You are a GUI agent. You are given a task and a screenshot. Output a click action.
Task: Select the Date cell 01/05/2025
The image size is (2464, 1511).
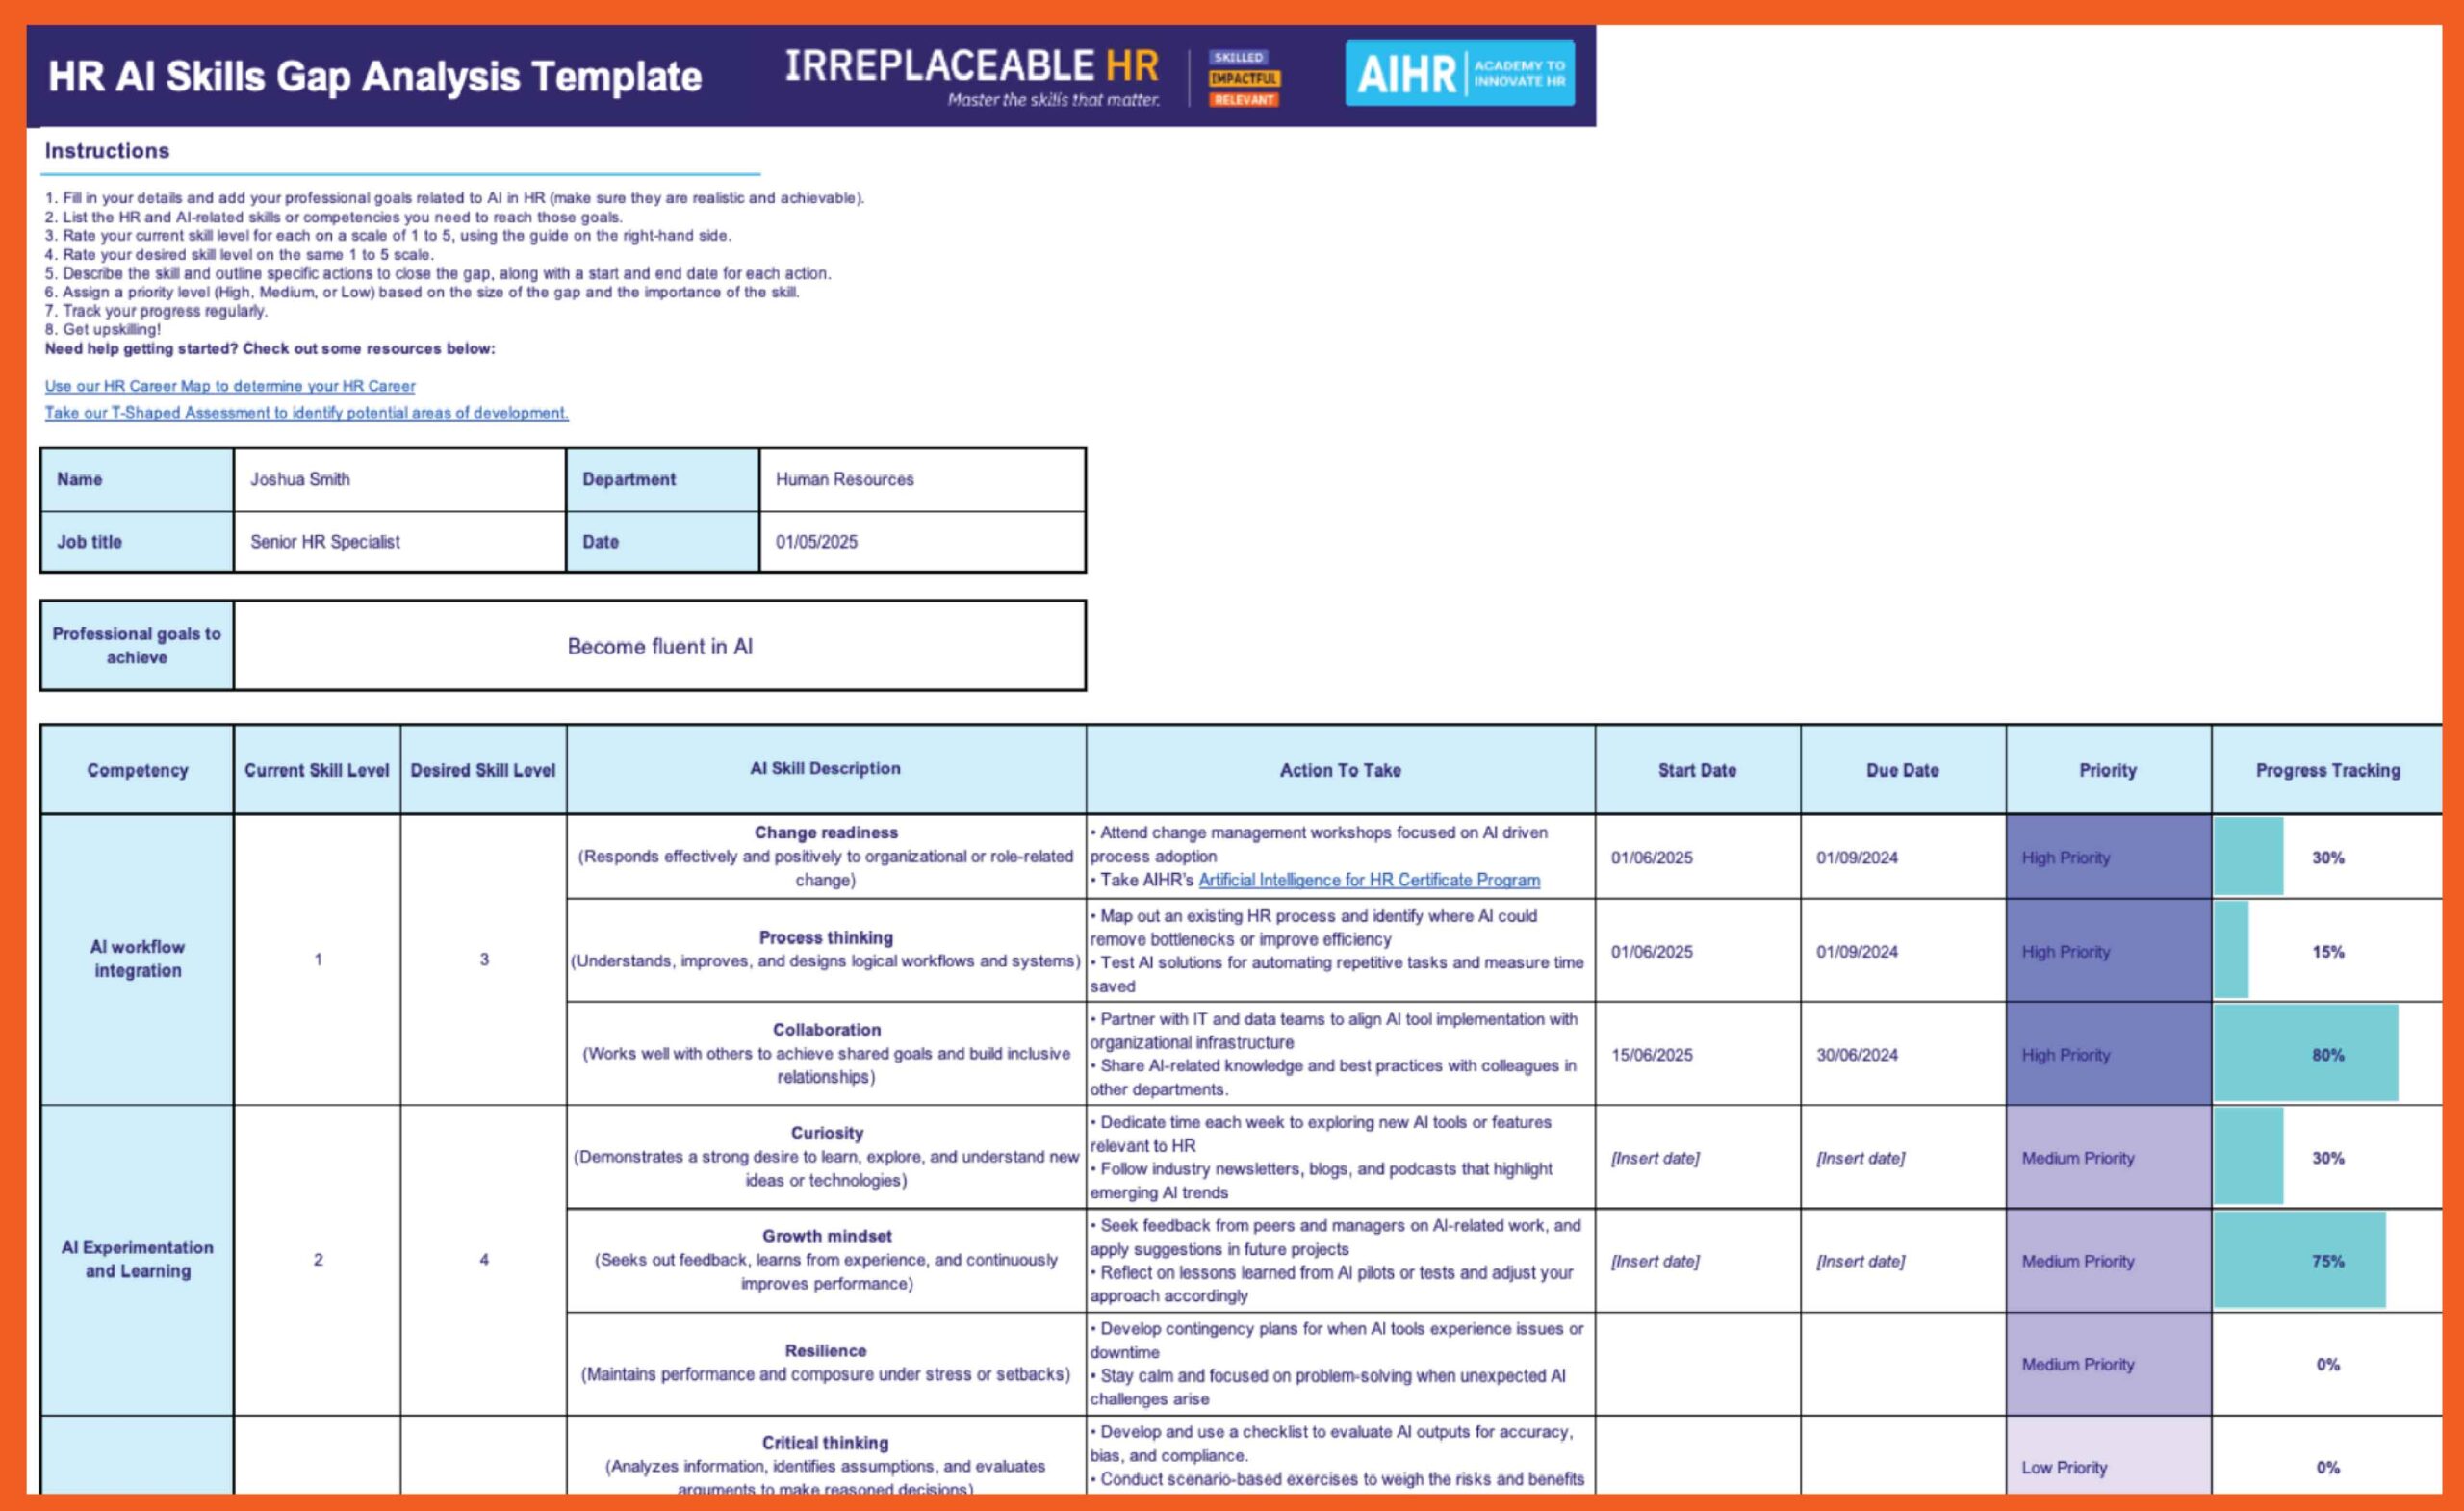coord(922,542)
